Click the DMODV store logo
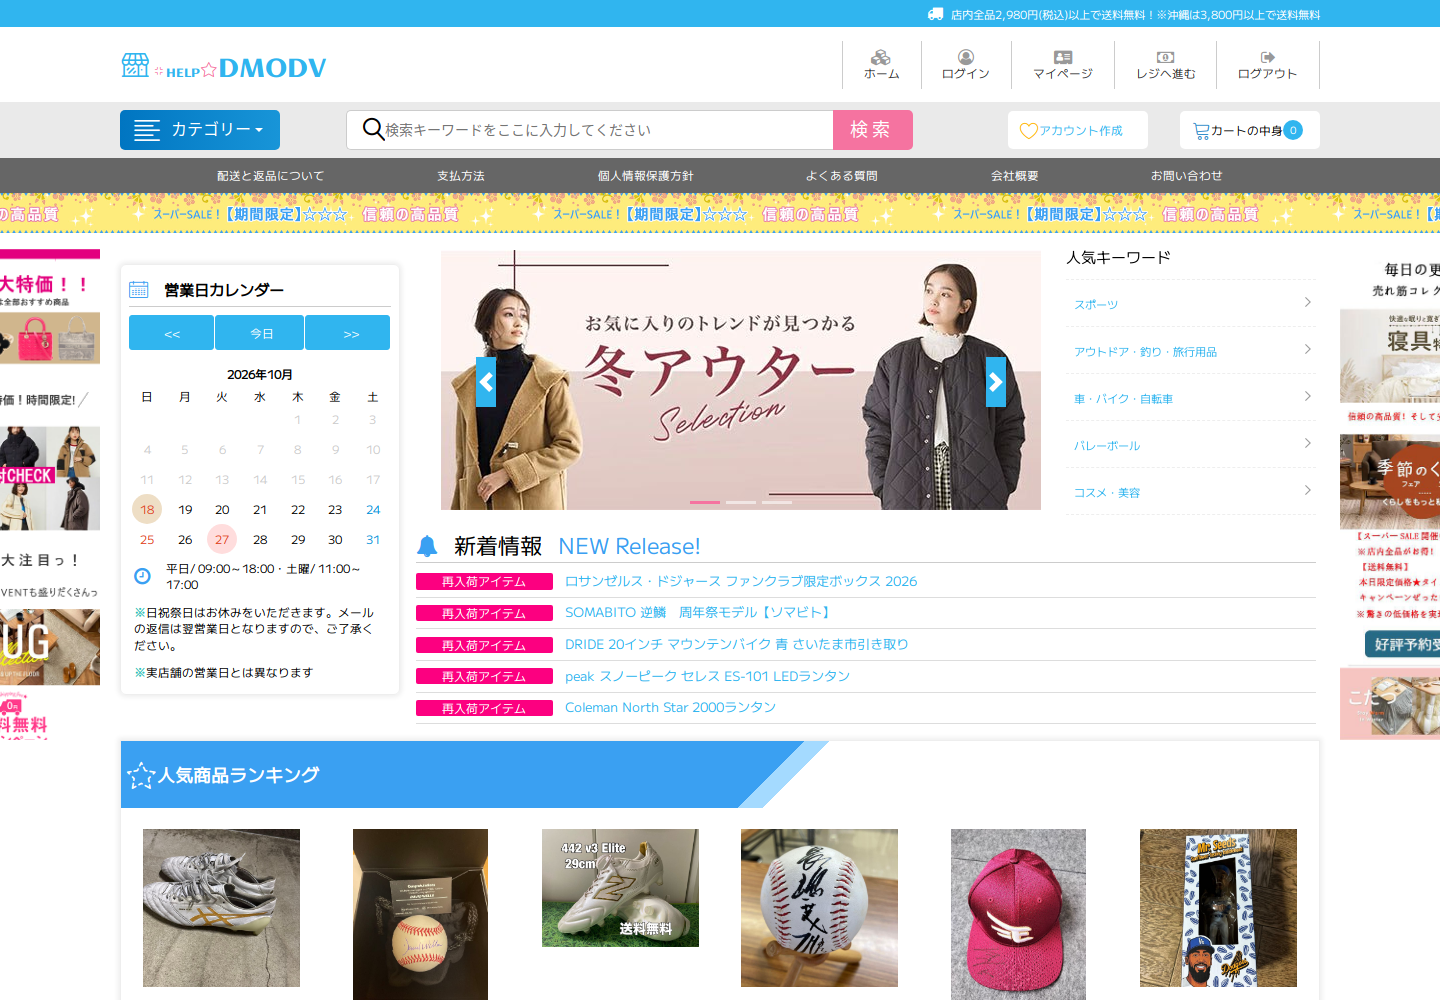 224,67
